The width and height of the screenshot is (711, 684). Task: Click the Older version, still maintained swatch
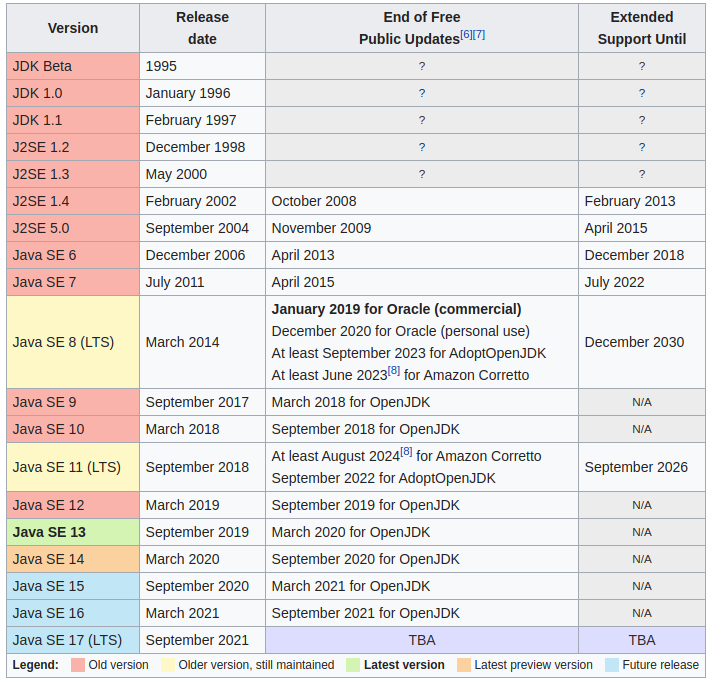[168, 665]
